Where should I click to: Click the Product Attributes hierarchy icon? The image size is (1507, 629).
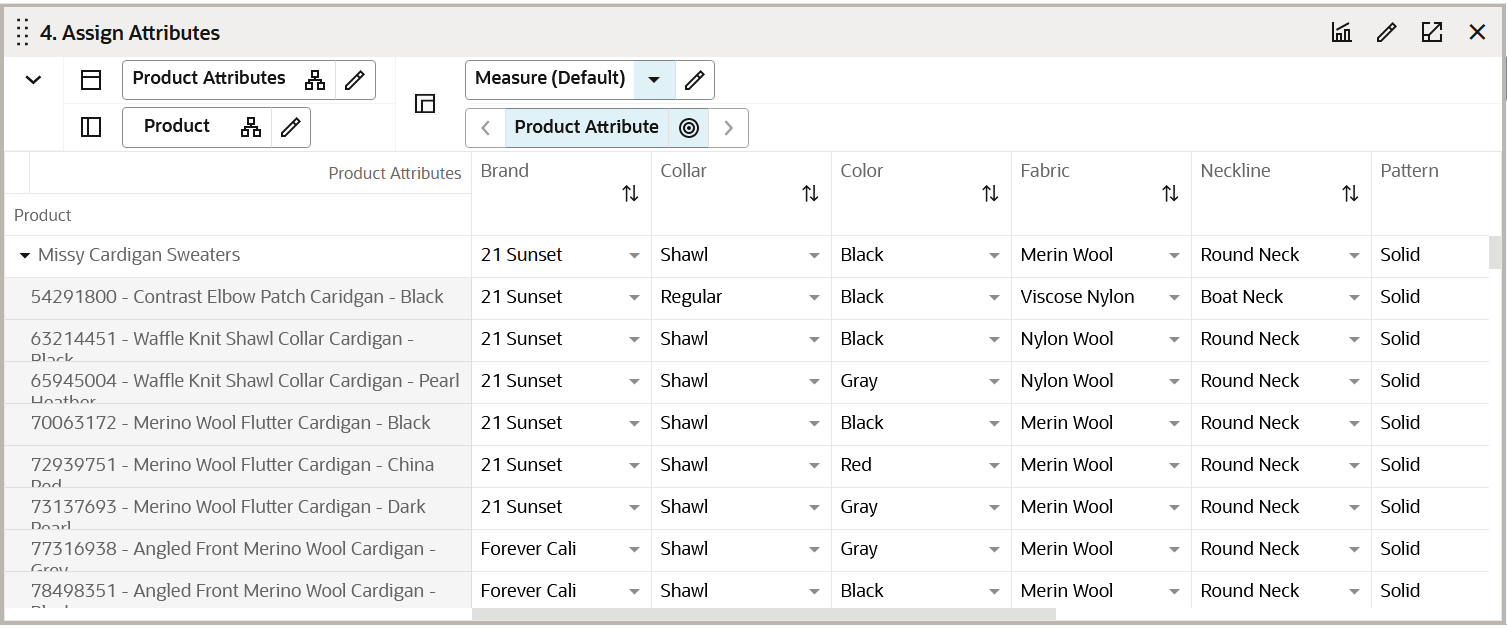point(315,80)
